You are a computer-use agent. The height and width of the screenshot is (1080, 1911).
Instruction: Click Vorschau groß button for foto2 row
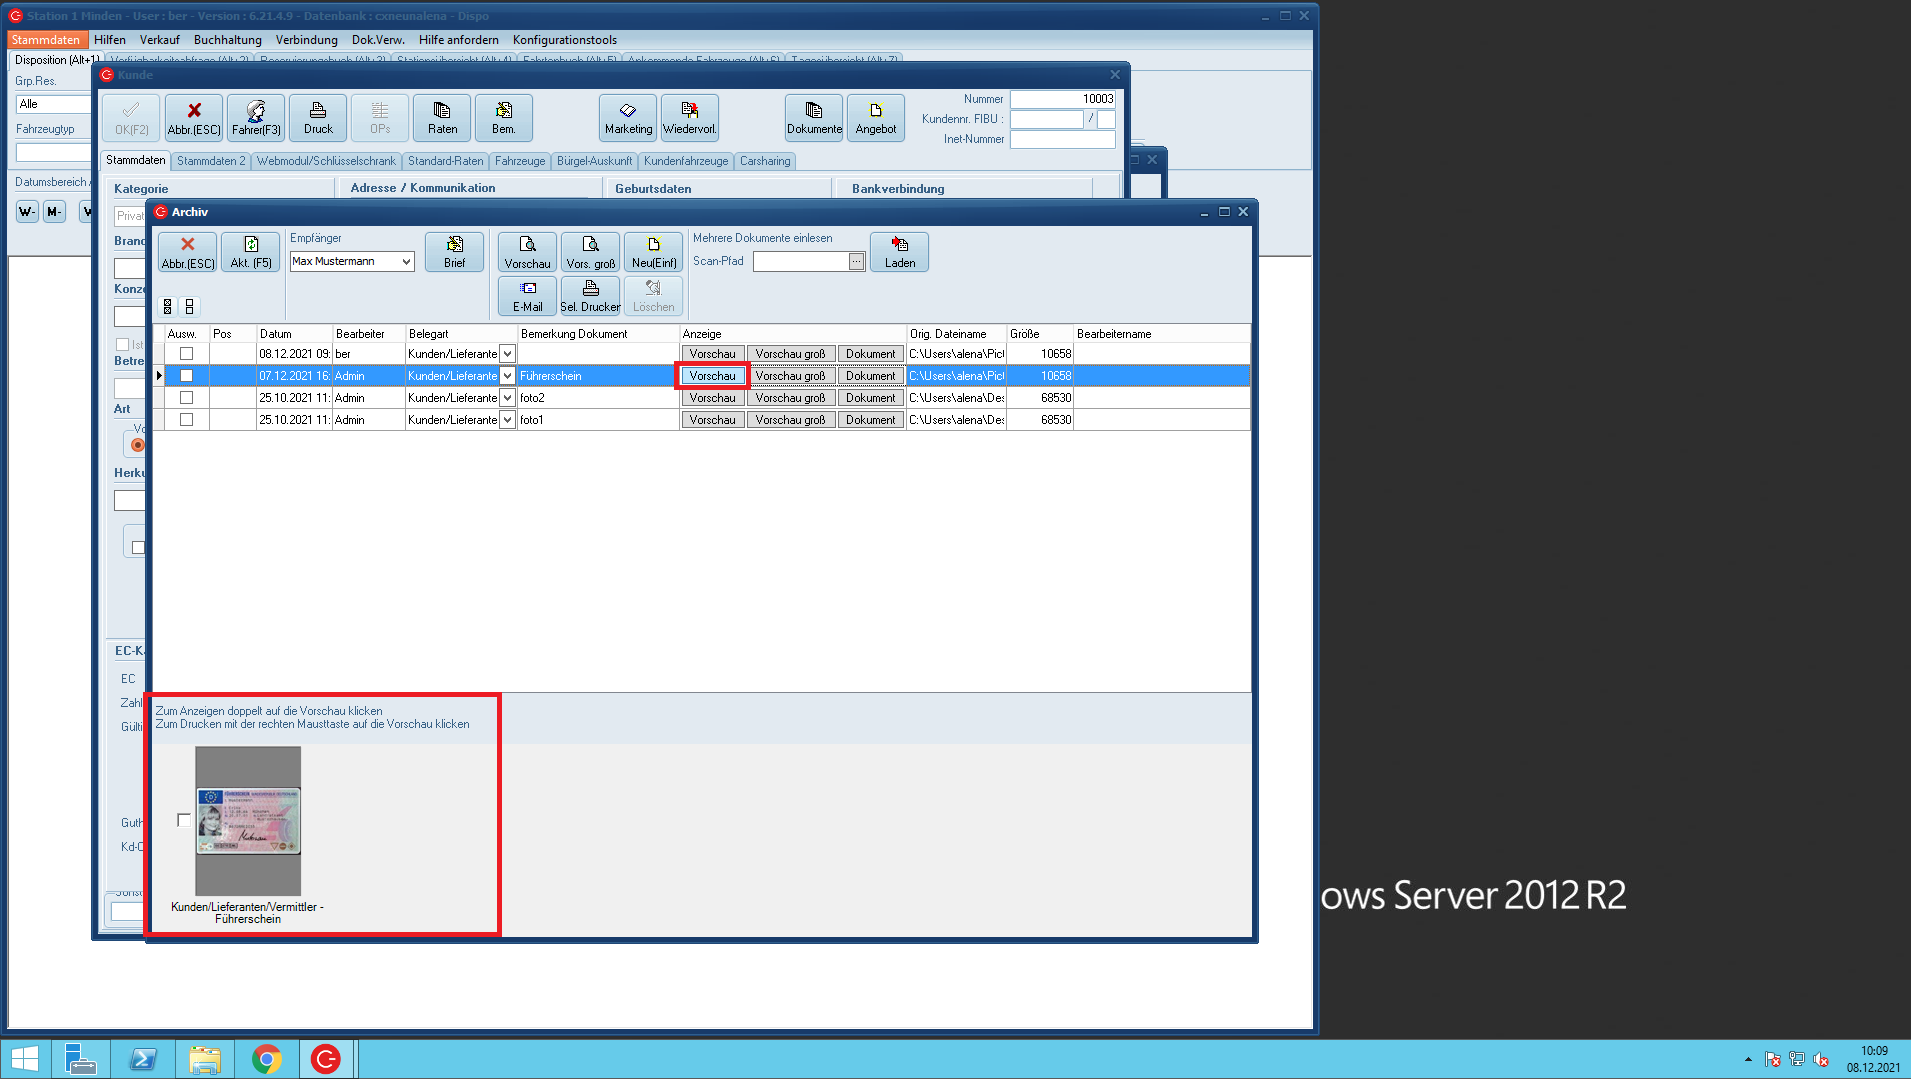[790, 398]
